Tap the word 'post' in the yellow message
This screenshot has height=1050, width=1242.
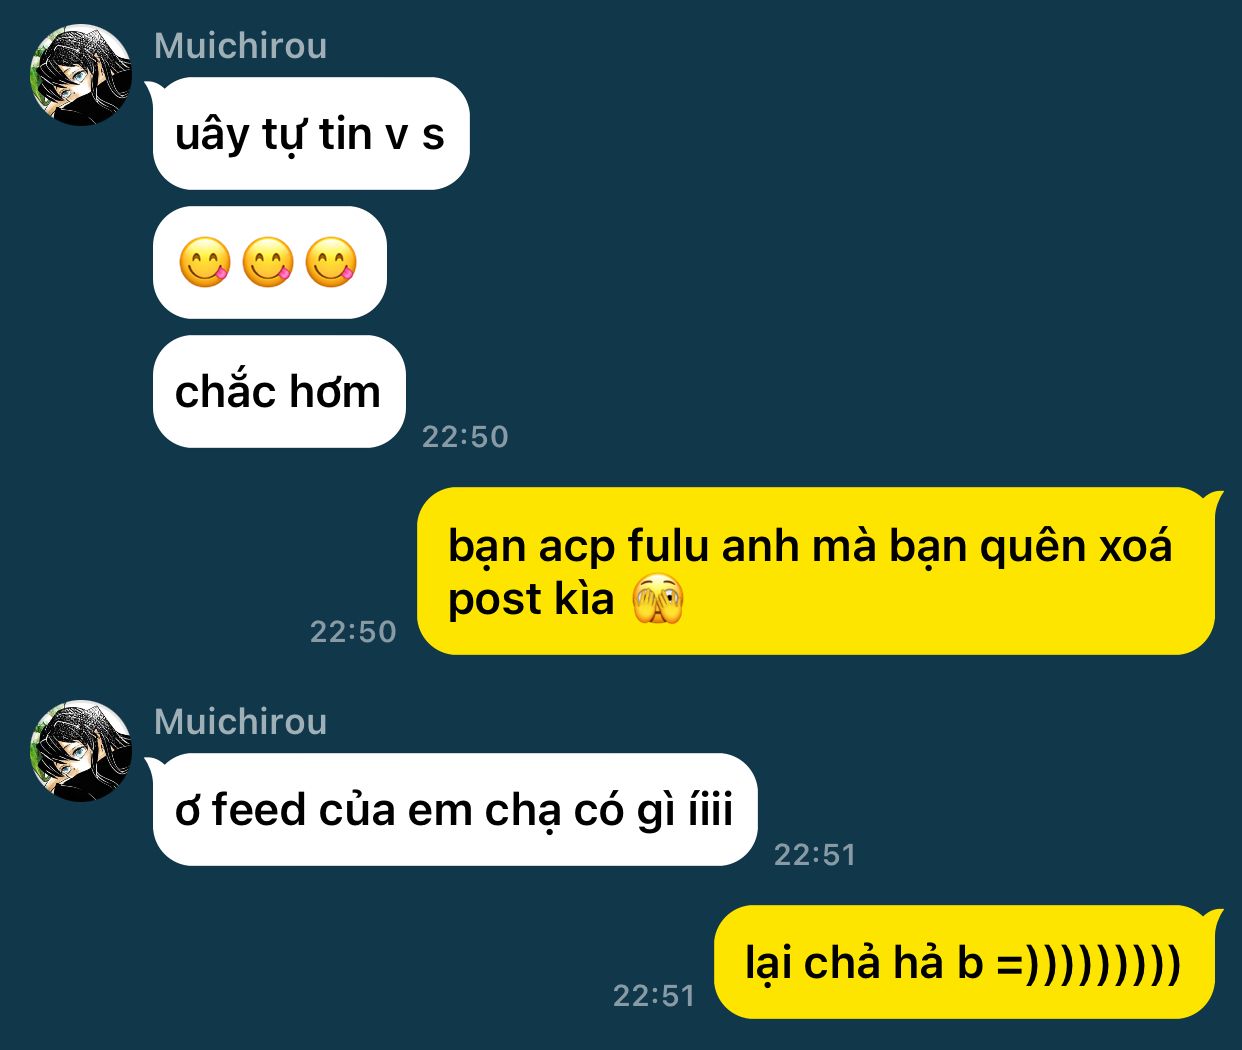click(x=492, y=601)
